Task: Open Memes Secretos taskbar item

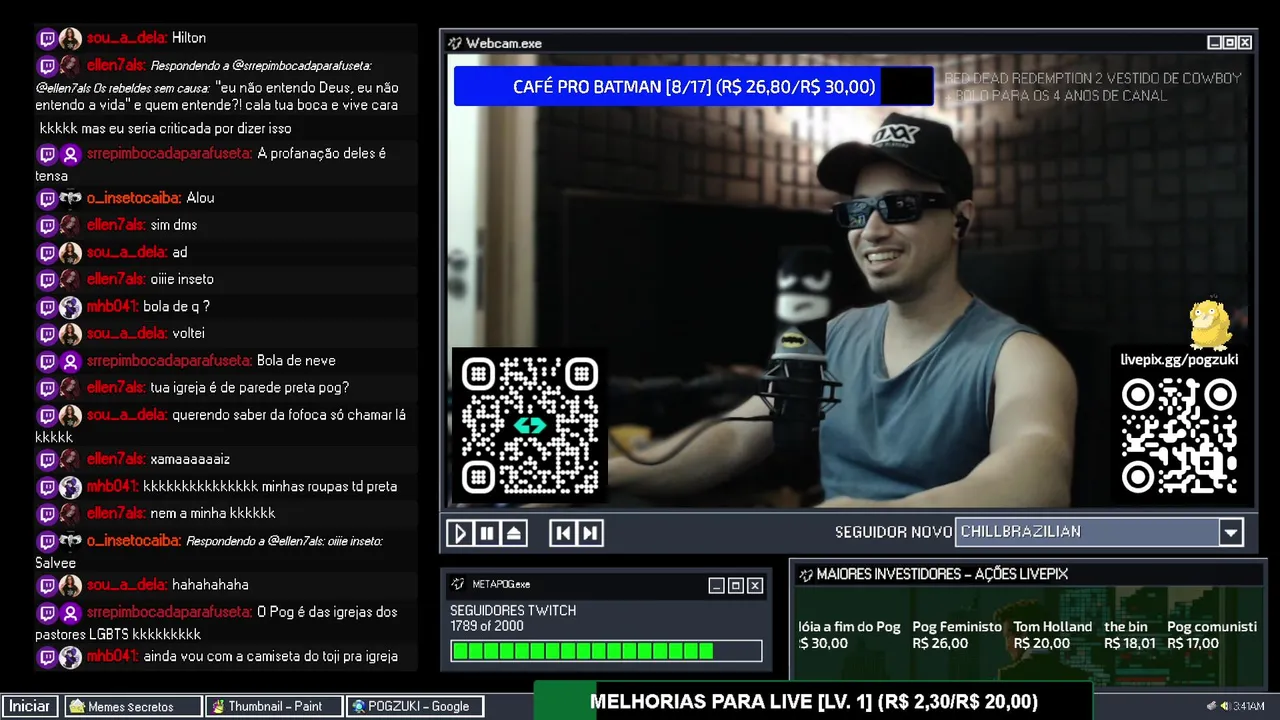Action: coord(131,706)
